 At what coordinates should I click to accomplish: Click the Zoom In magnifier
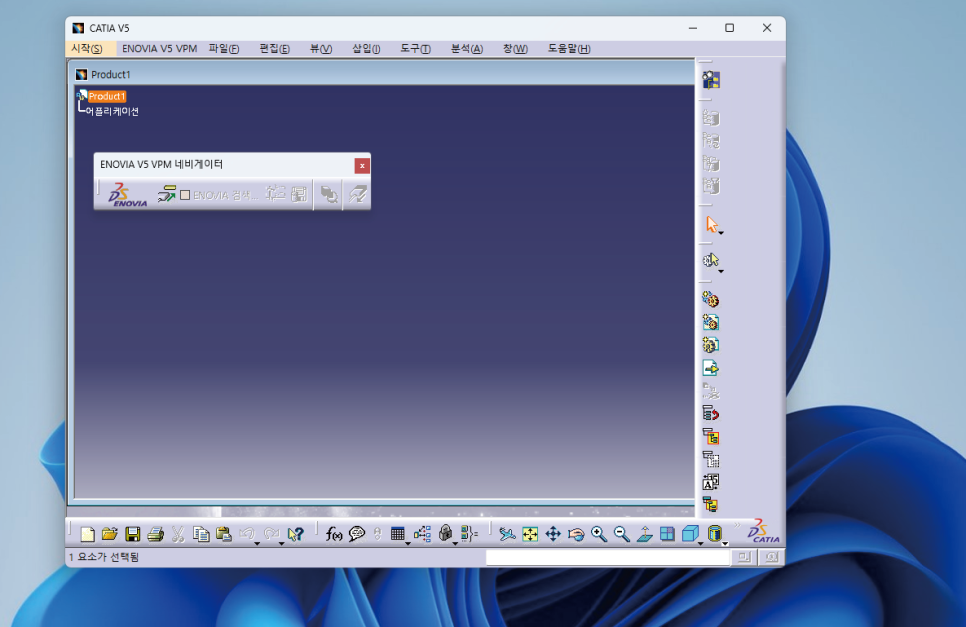(x=598, y=534)
